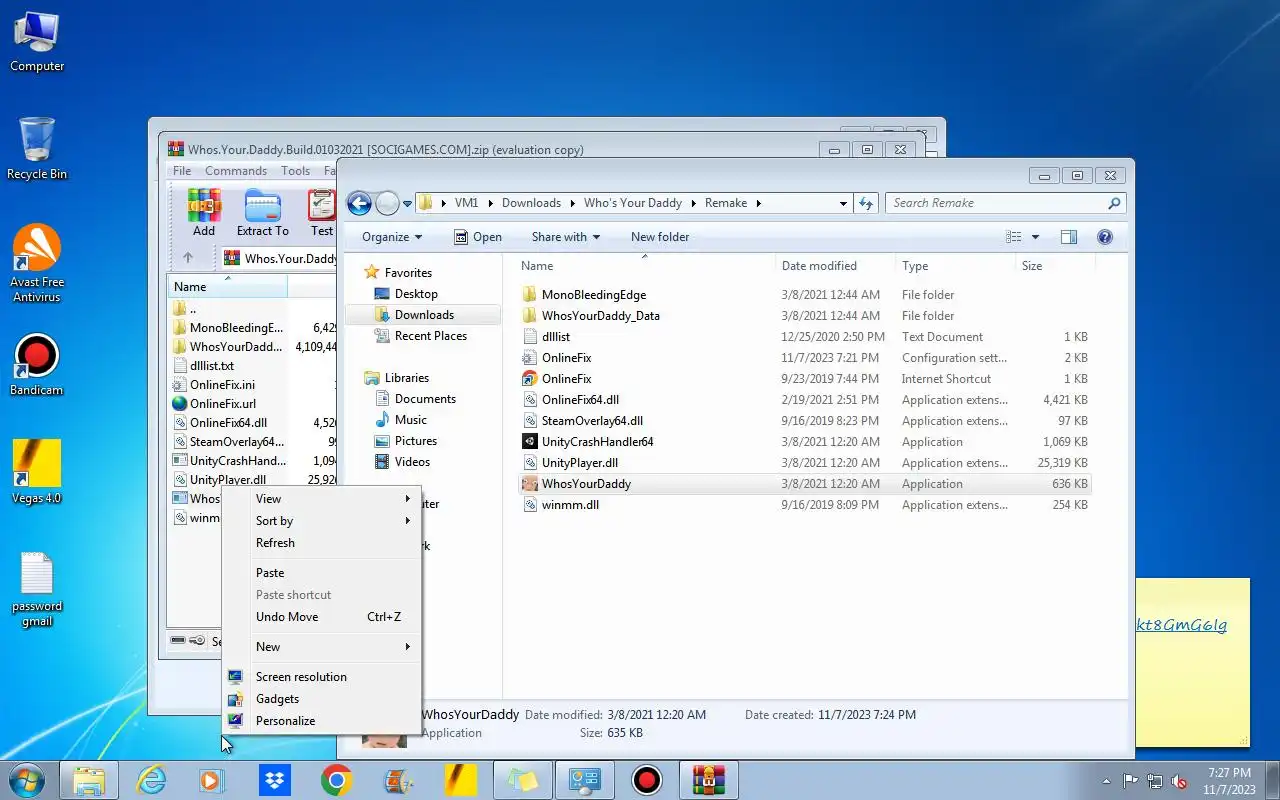Open the Share with dropdown
1280x800 pixels.
(x=566, y=237)
